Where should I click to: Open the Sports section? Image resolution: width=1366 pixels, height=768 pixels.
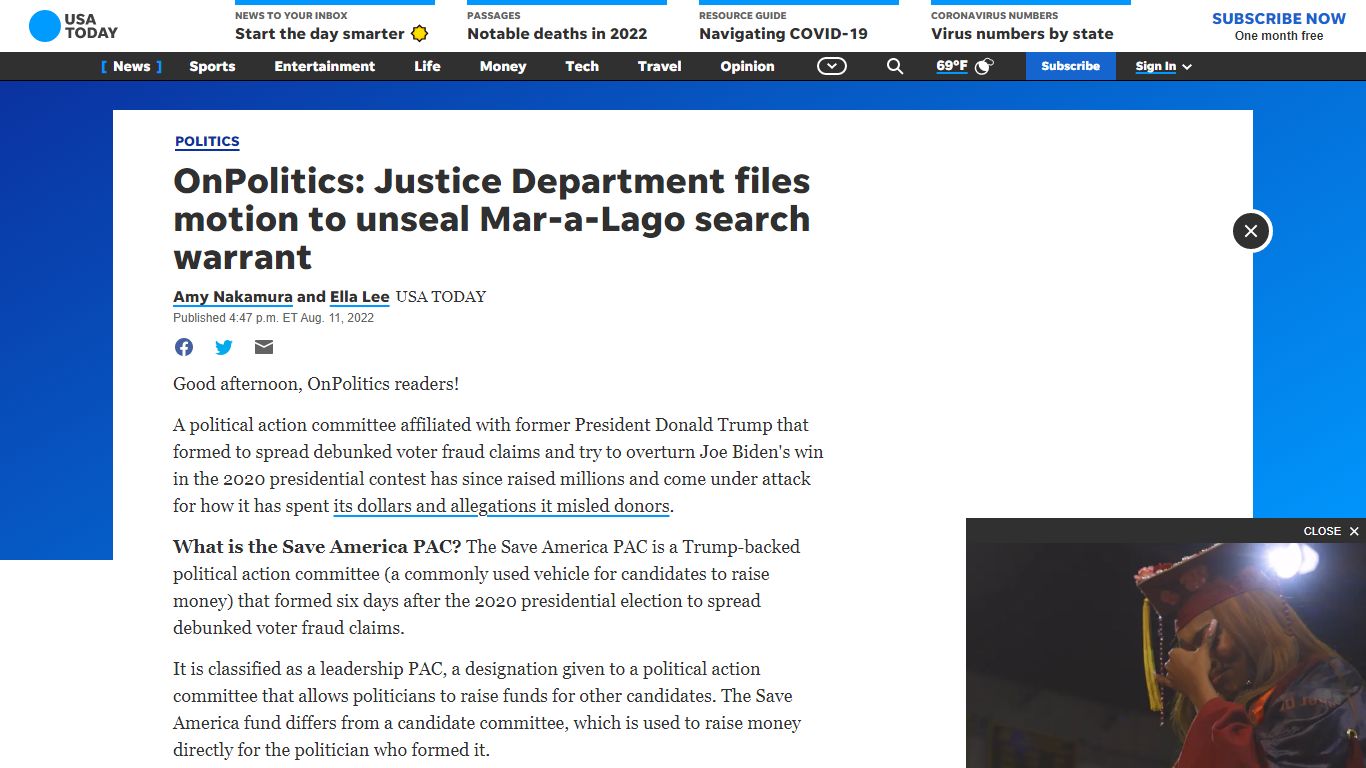212,66
